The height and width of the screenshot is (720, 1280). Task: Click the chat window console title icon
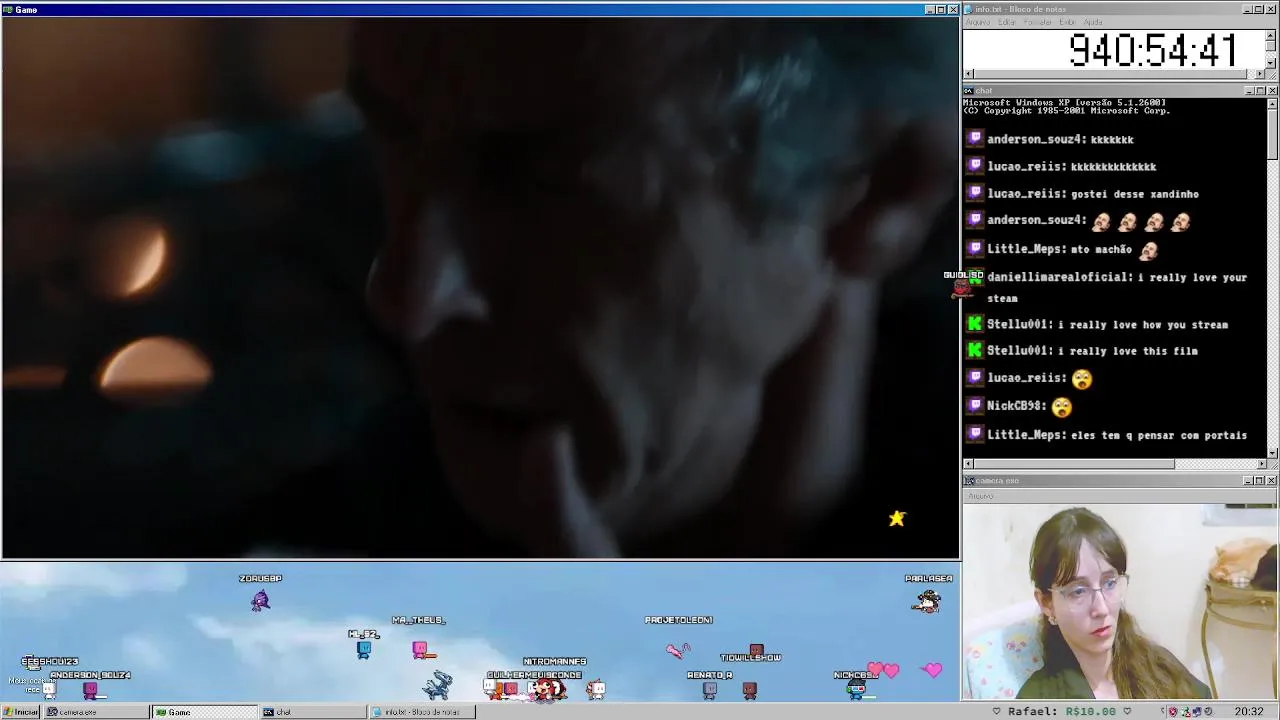click(968, 91)
